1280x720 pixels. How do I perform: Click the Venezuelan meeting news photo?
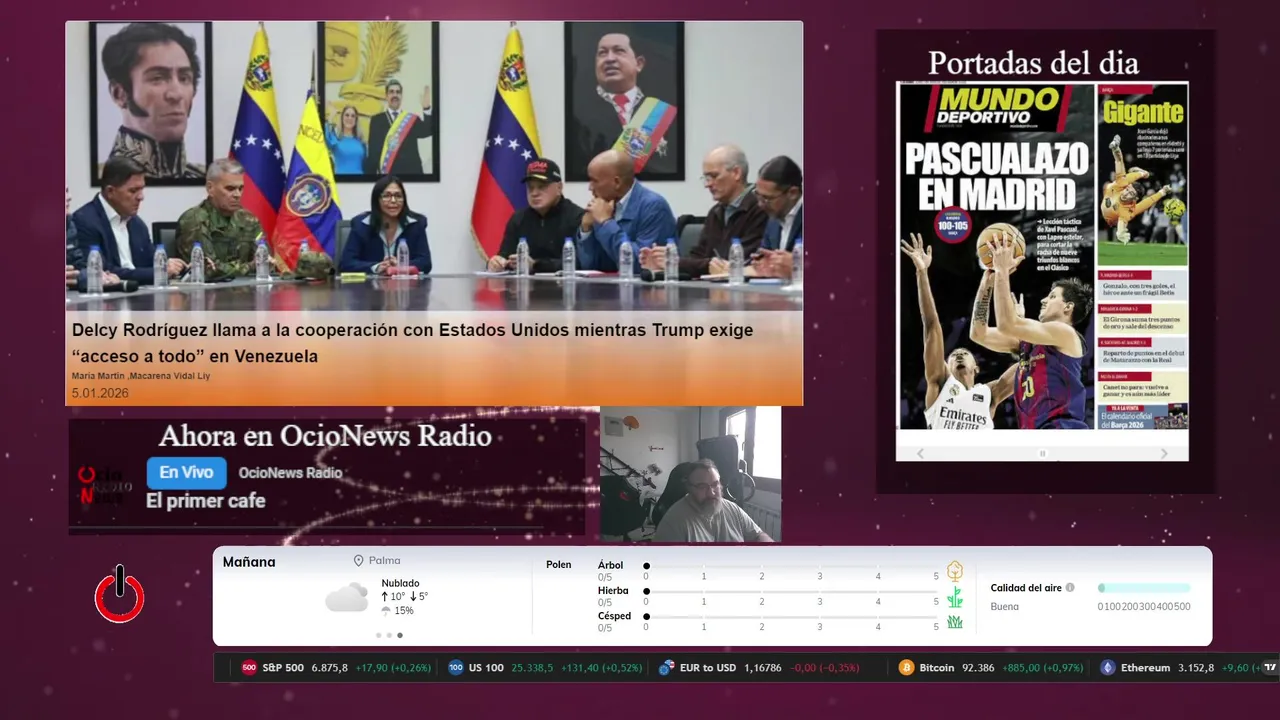click(434, 165)
